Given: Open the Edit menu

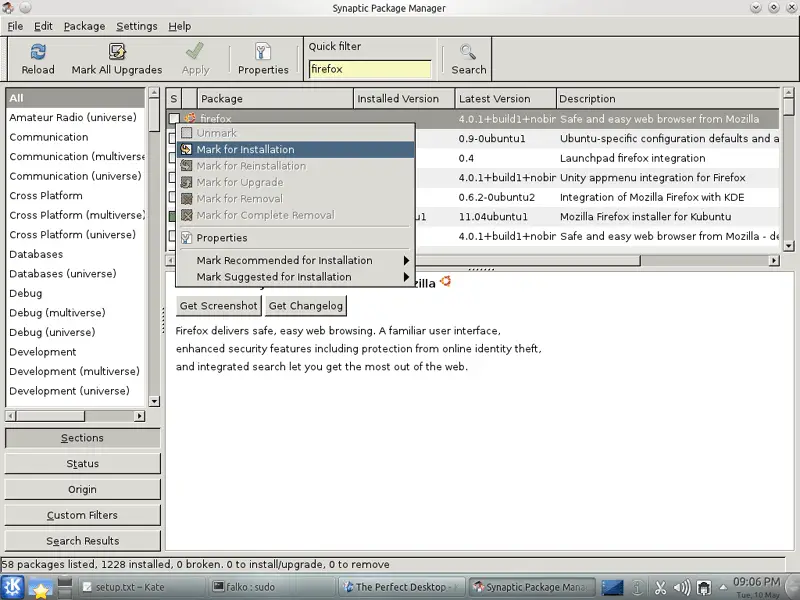Looking at the screenshot, I should pyautogui.click(x=43, y=26).
